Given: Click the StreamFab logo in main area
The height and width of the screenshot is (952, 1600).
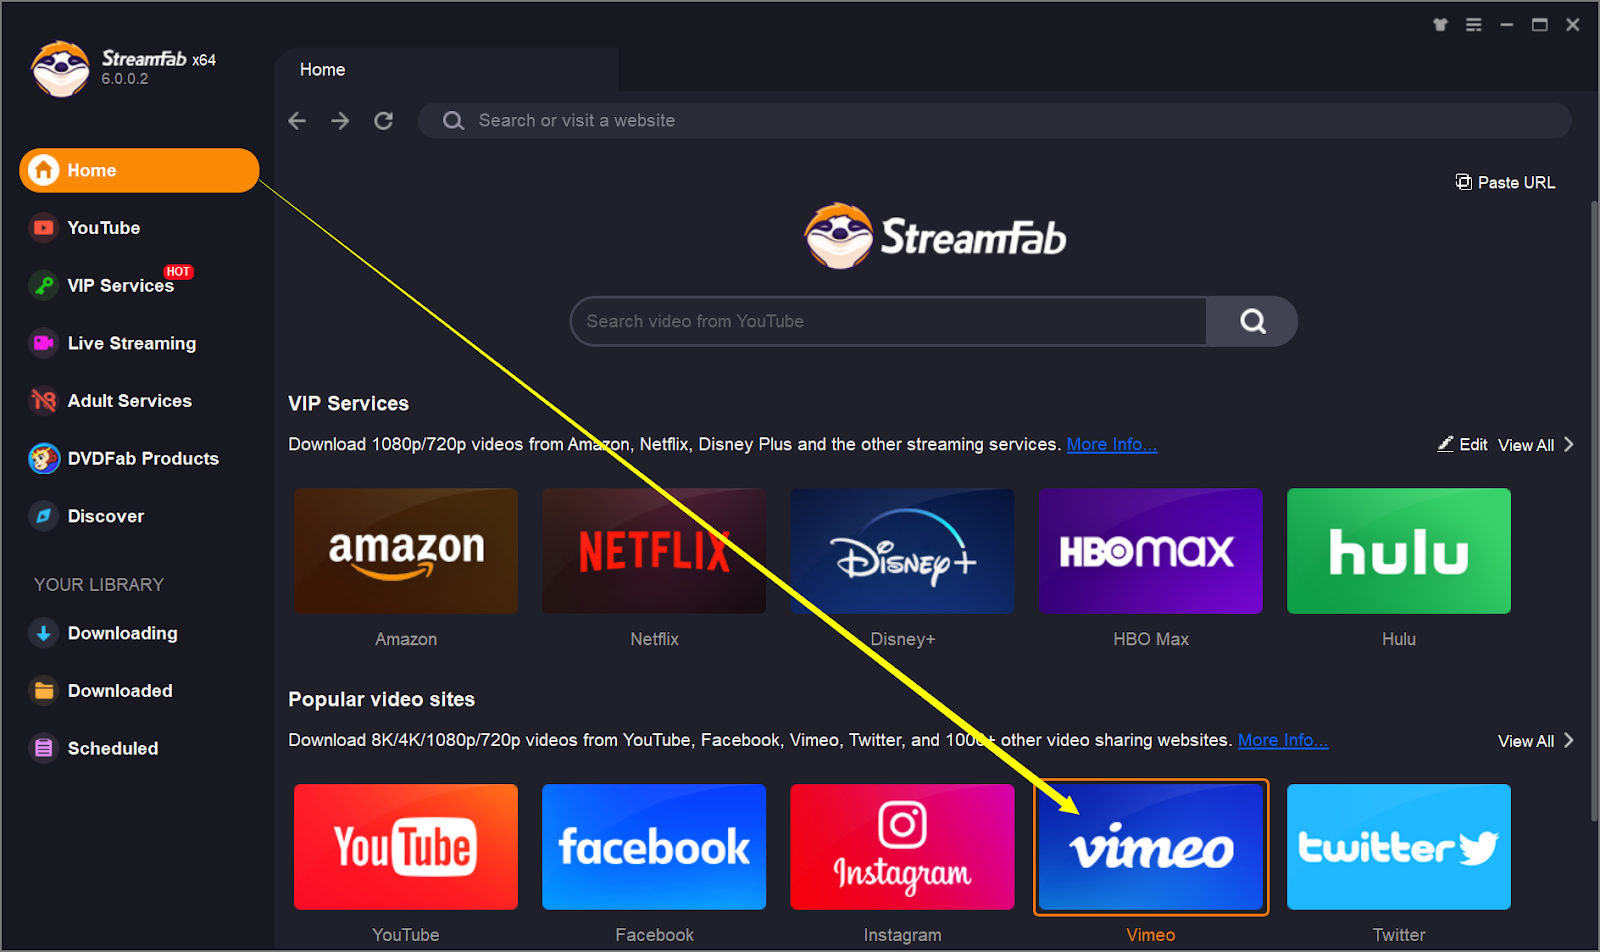Looking at the screenshot, I should [936, 237].
